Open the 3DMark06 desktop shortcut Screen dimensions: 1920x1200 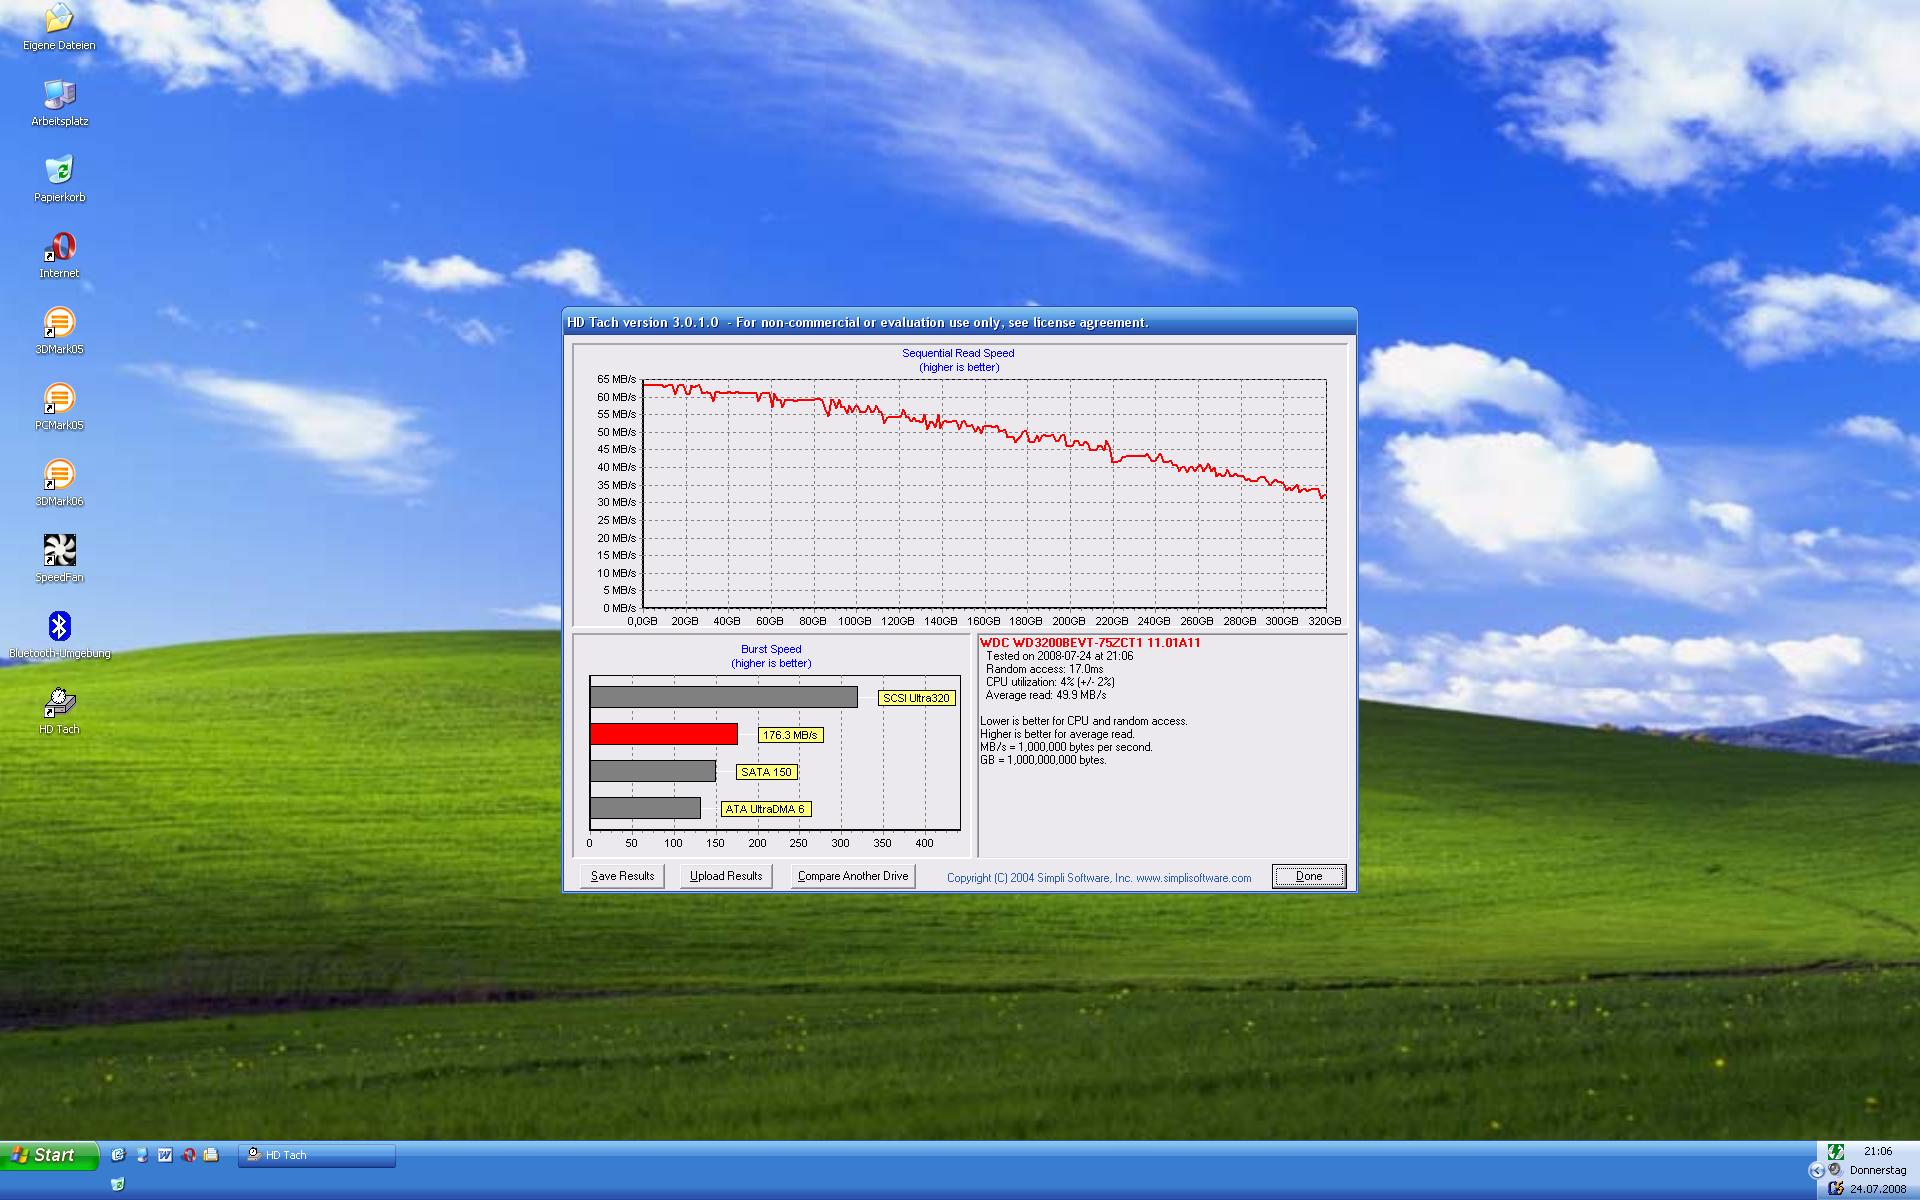(59, 474)
